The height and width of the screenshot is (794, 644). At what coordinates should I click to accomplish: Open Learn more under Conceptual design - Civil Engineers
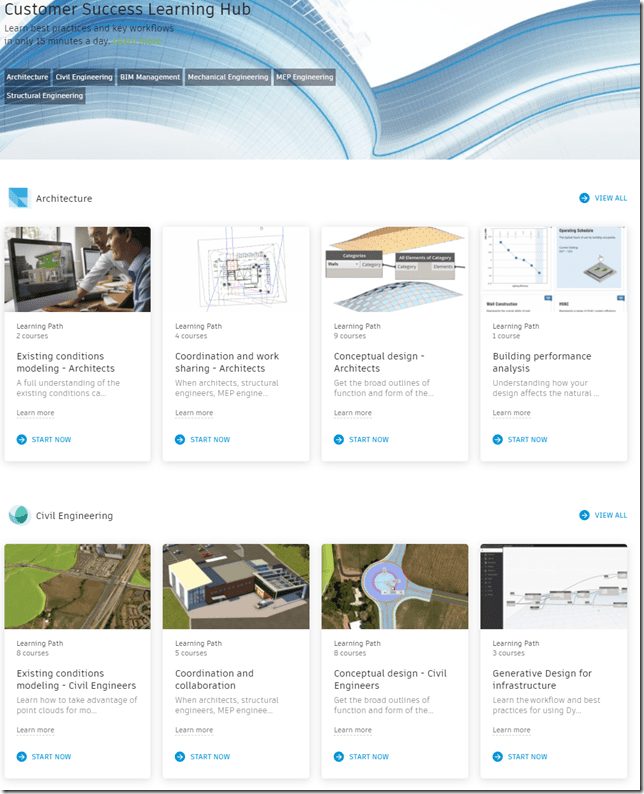point(352,730)
